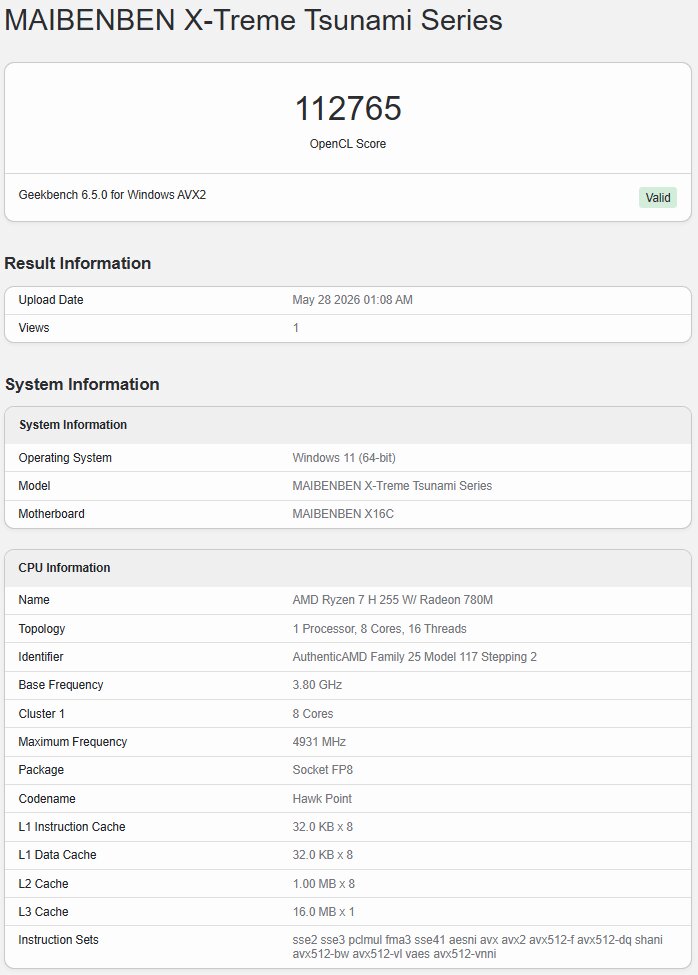Select the motherboard value MAIBENBEN X16C
The width and height of the screenshot is (698, 975).
[343, 514]
